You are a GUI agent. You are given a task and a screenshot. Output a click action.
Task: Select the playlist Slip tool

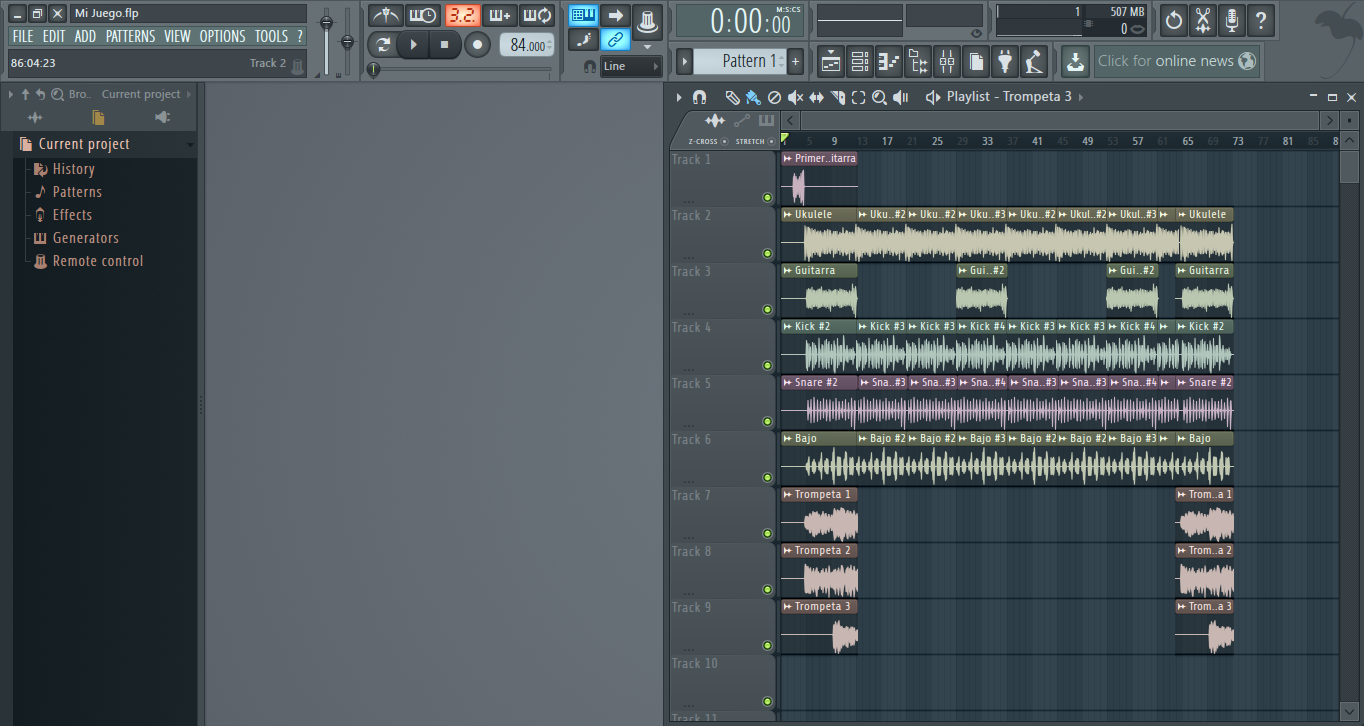pos(816,97)
